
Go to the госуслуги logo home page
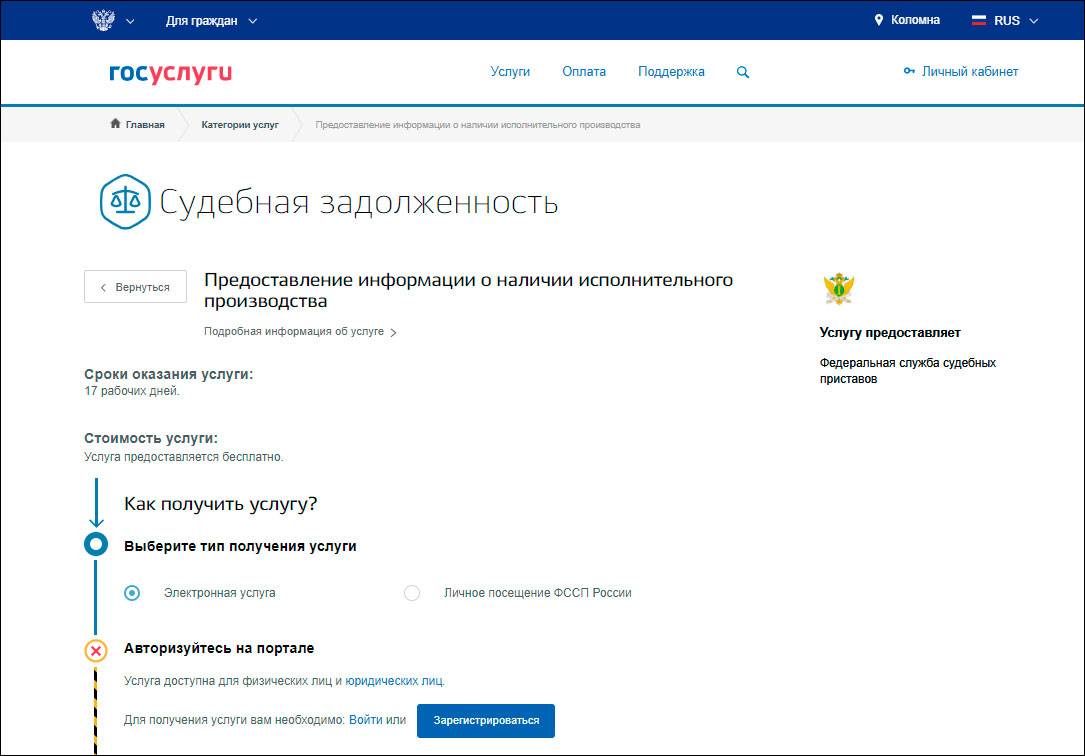tap(170, 73)
